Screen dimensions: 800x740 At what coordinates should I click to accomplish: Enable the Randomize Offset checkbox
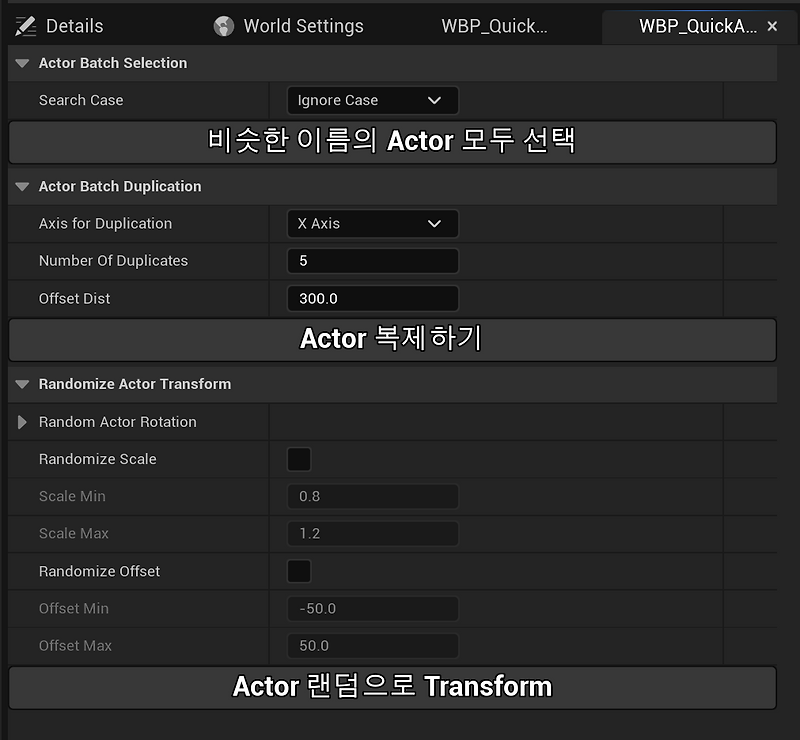click(x=297, y=571)
